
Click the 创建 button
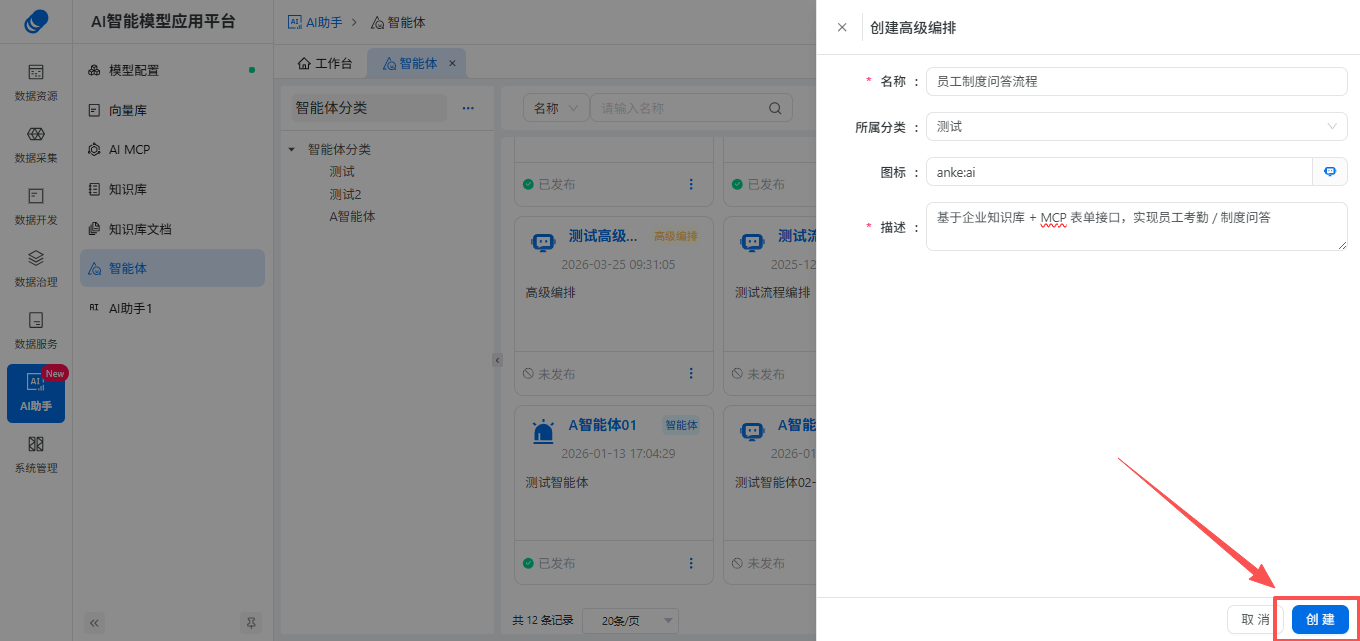1320,619
